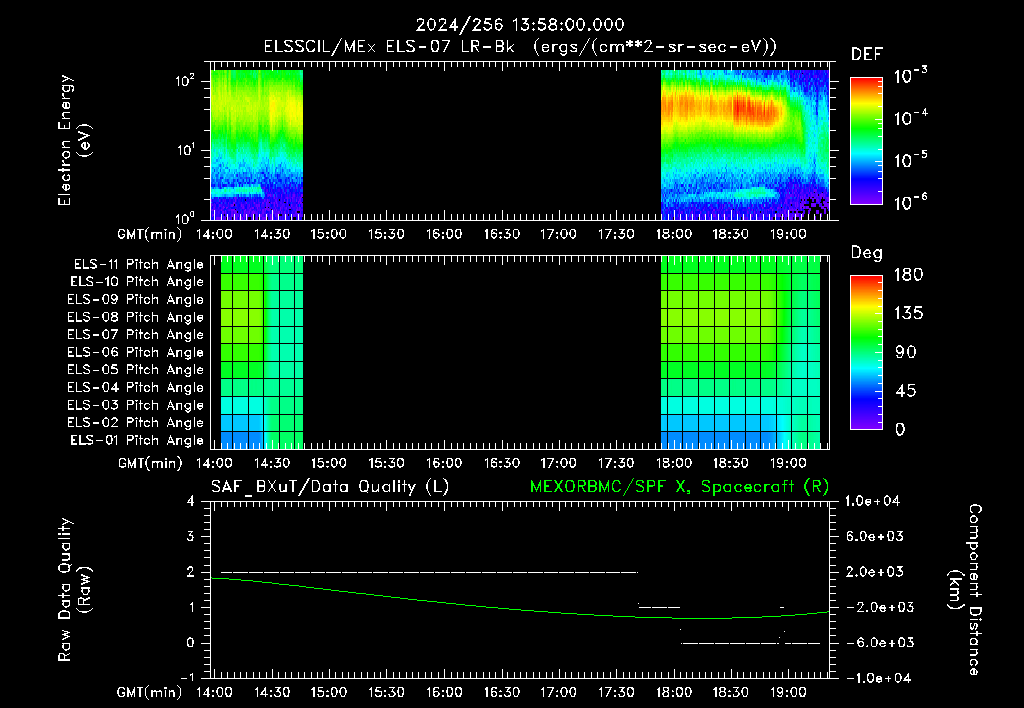The height and width of the screenshot is (708, 1024).
Task: Select the 'ELS-06 Pitch Angle' row label
Action: pyautogui.click(x=136, y=352)
